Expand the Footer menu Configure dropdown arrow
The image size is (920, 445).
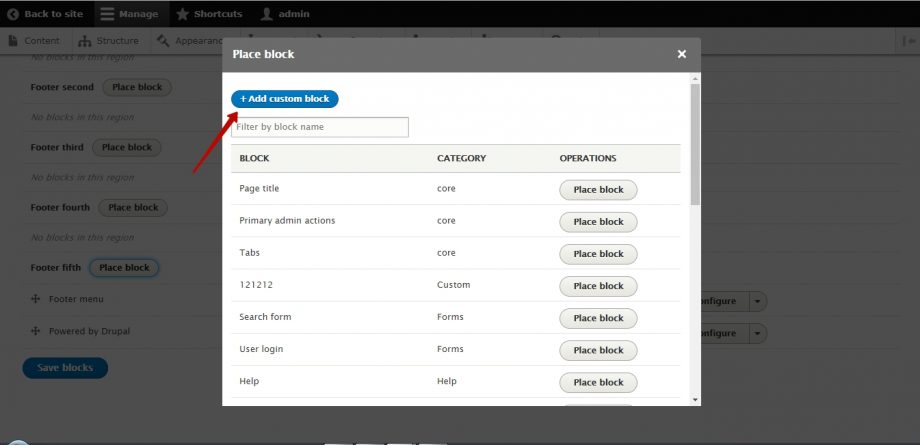point(759,301)
